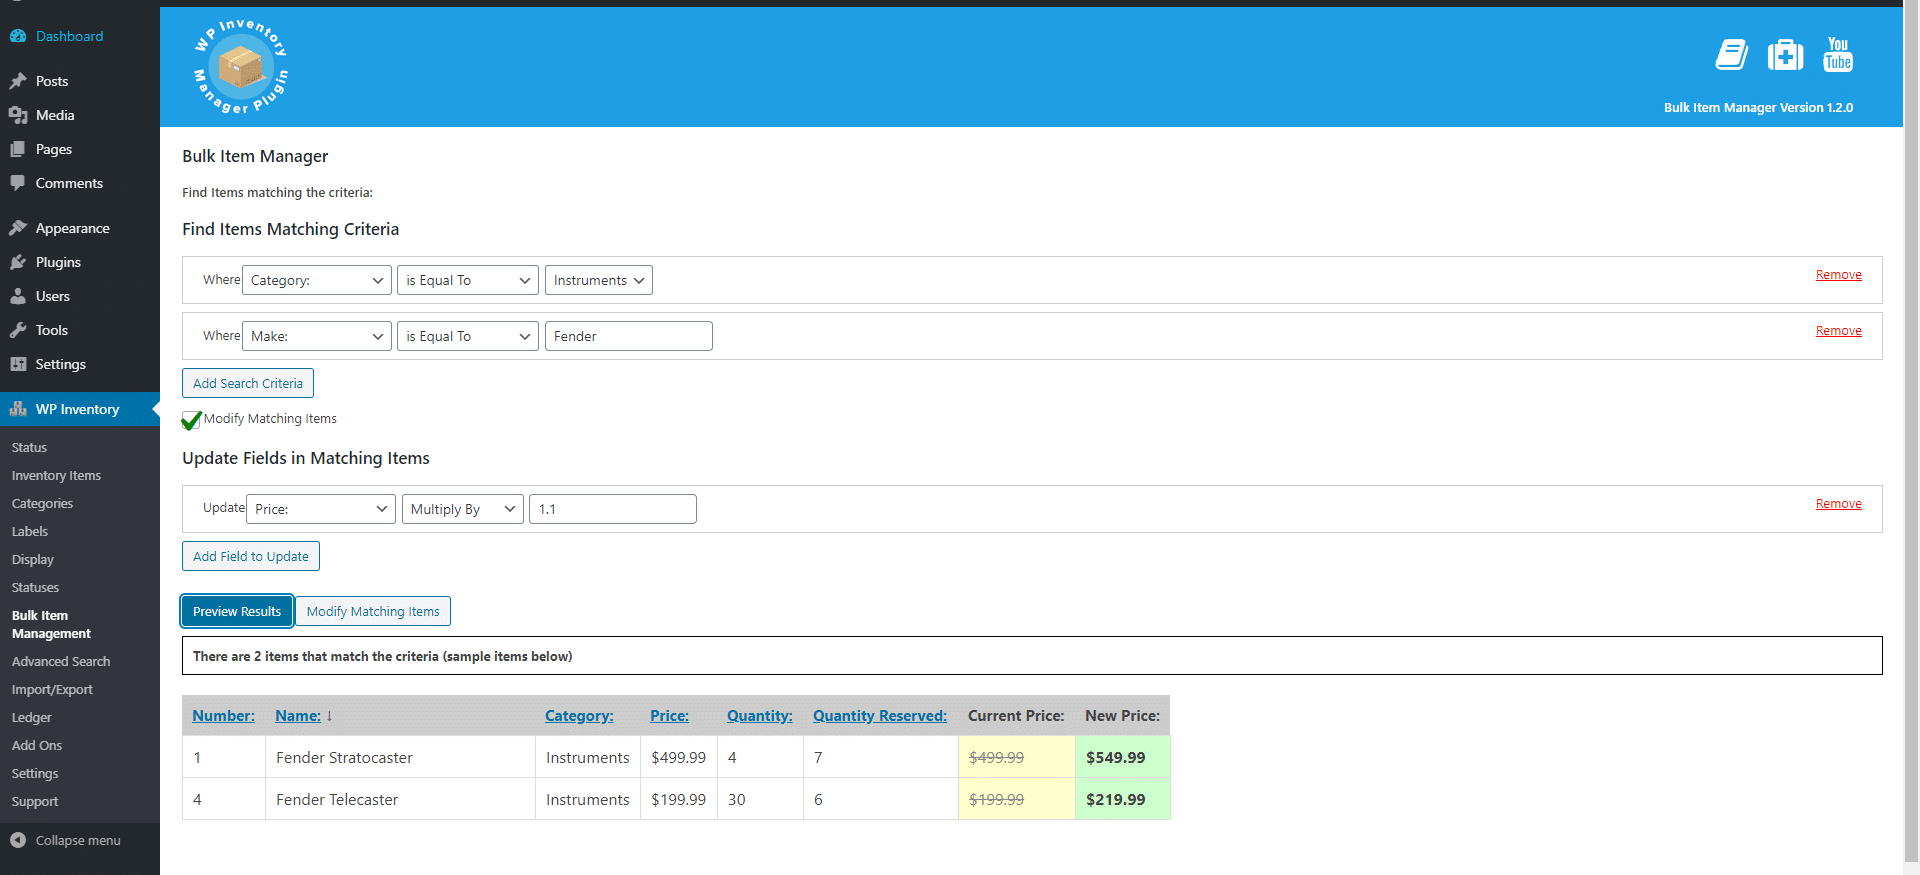Sort table by Category column
The image size is (1920, 875).
pyautogui.click(x=579, y=716)
